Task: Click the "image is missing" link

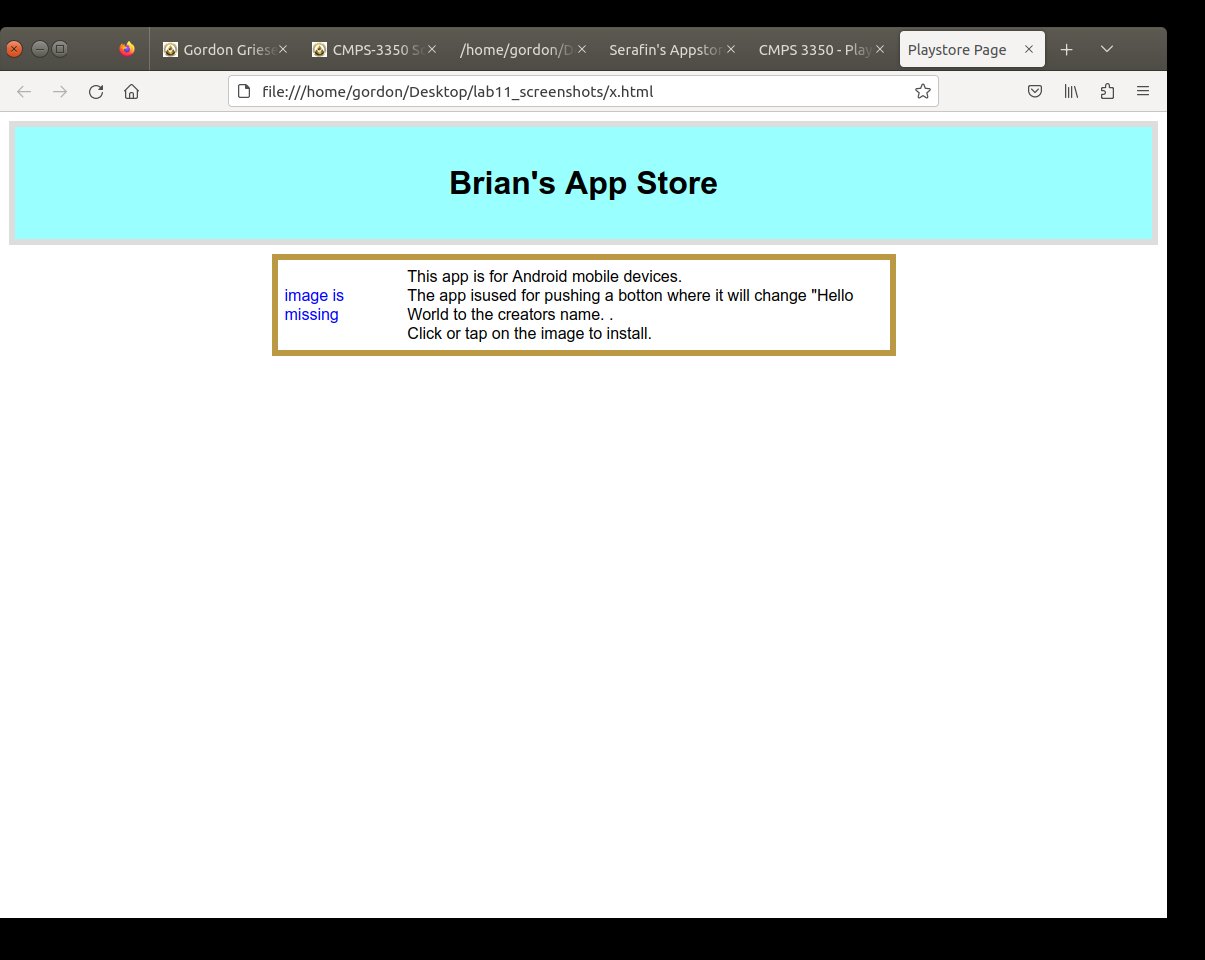Action: 314,305
